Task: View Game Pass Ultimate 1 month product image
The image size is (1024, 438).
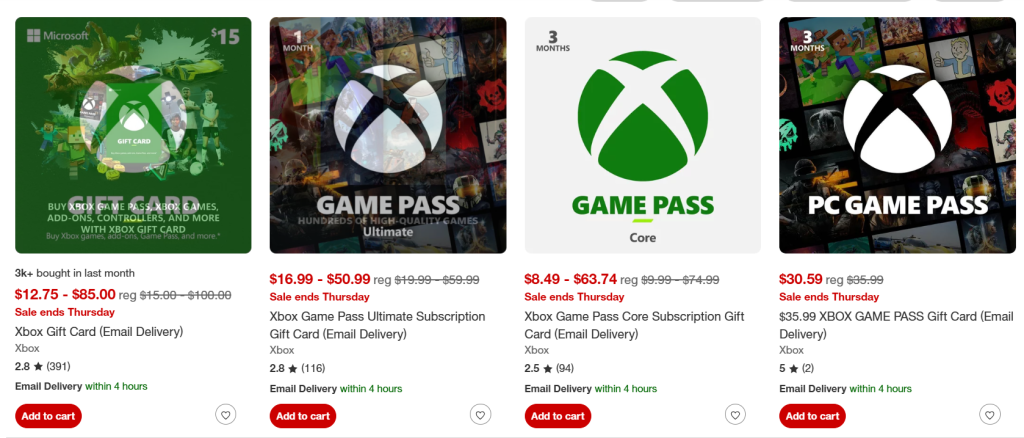Action: click(x=388, y=135)
